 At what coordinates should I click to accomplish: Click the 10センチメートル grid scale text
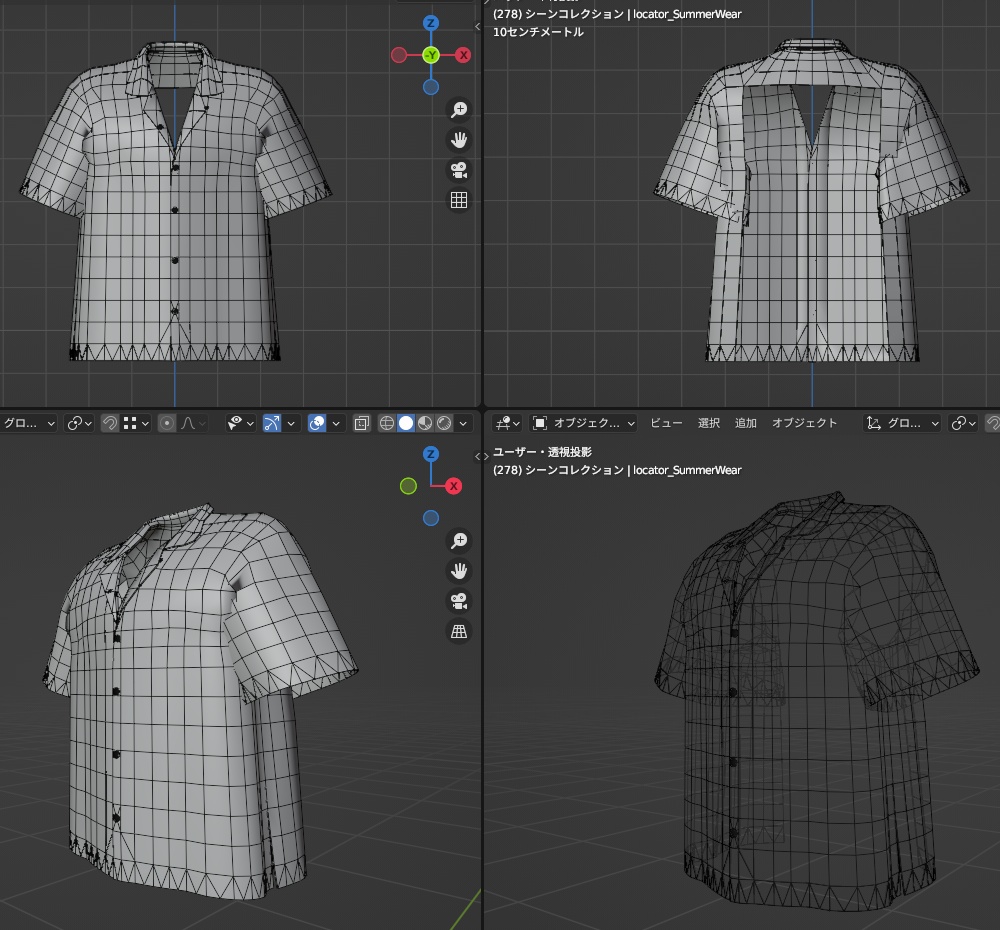tap(538, 32)
